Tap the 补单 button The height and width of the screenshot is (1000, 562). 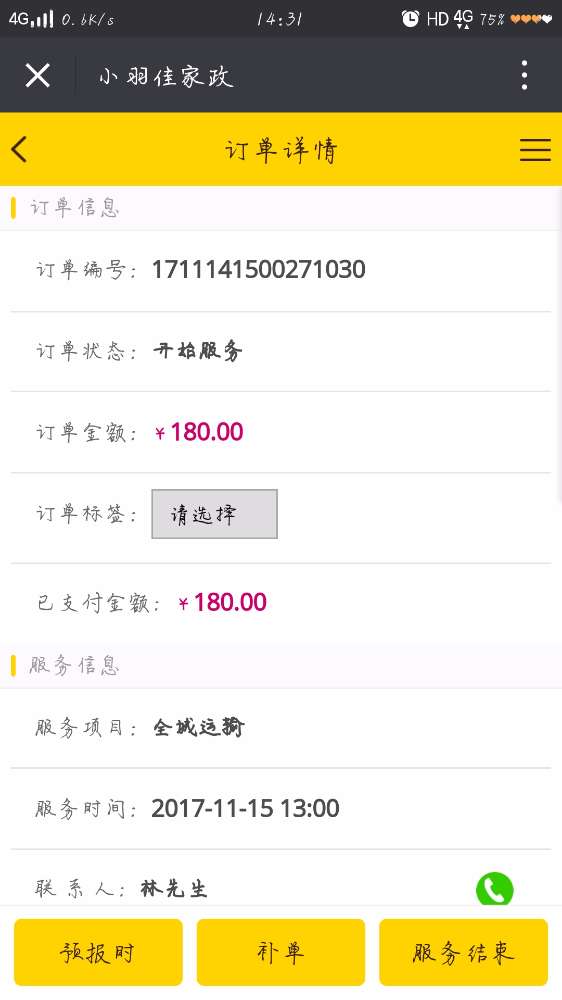[x=281, y=952]
